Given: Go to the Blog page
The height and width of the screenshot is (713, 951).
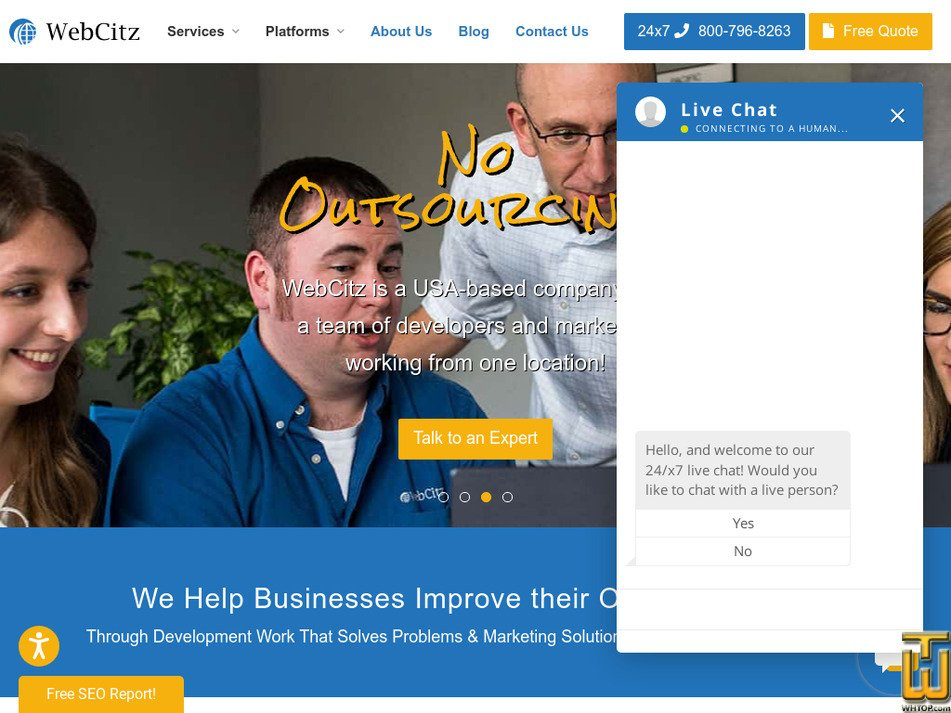Looking at the screenshot, I should [474, 32].
